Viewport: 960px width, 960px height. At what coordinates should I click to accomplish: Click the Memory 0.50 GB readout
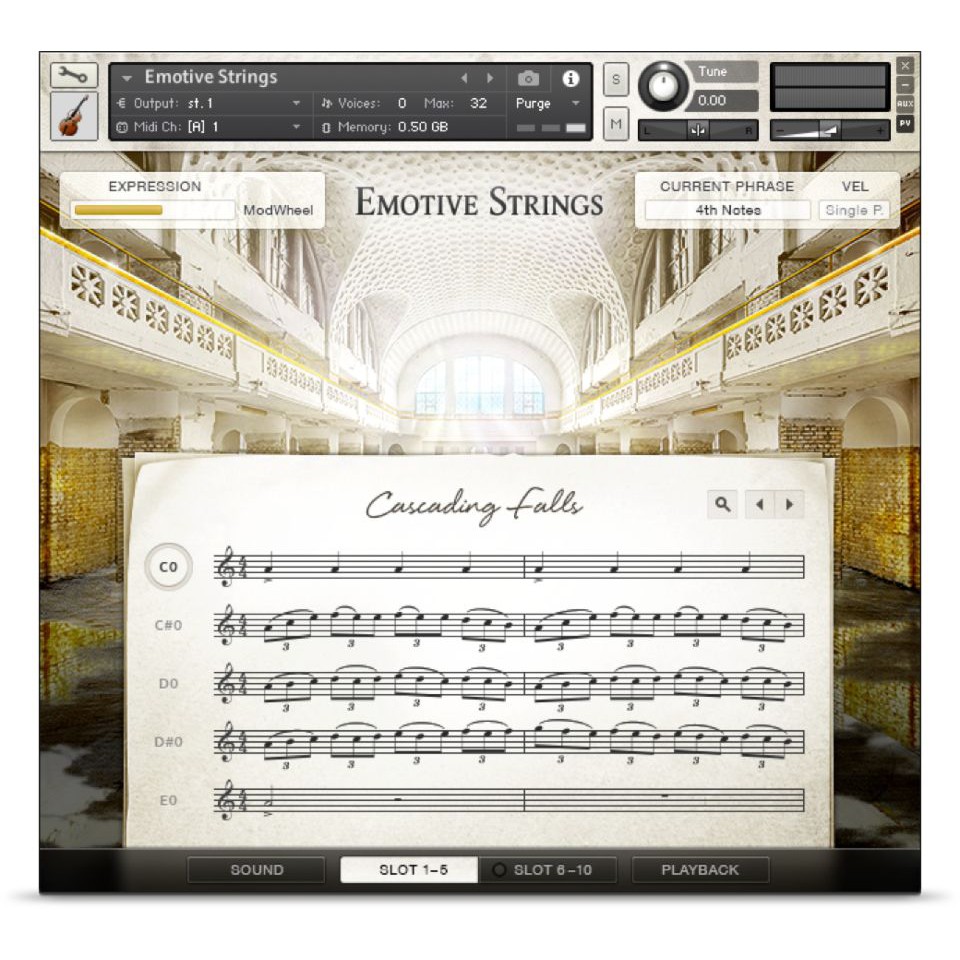pyautogui.click(x=385, y=127)
